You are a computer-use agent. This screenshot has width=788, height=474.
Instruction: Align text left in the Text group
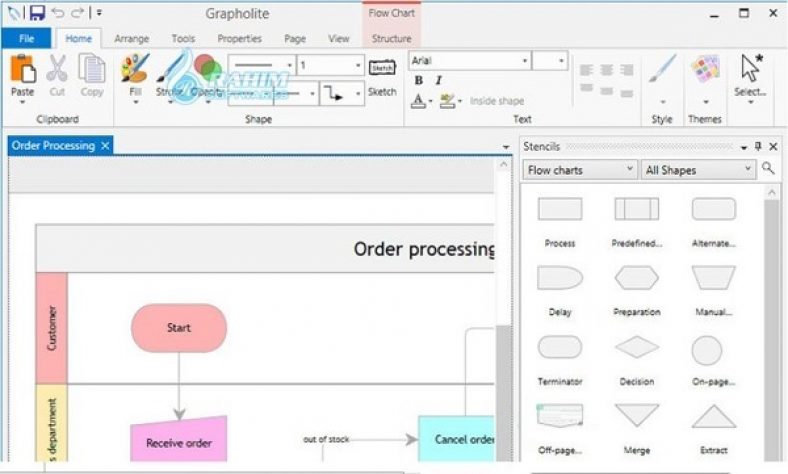point(586,70)
